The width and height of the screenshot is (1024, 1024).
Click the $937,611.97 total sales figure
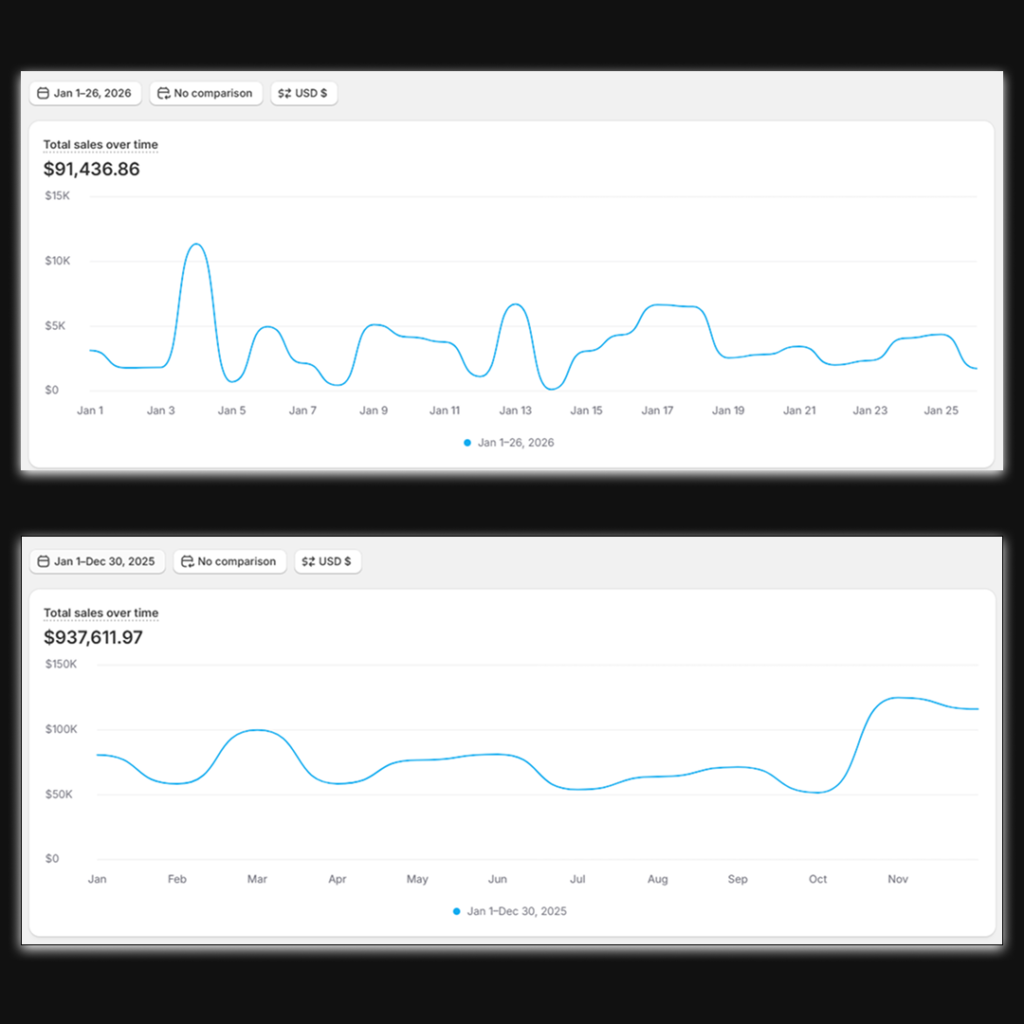tap(93, 637)
